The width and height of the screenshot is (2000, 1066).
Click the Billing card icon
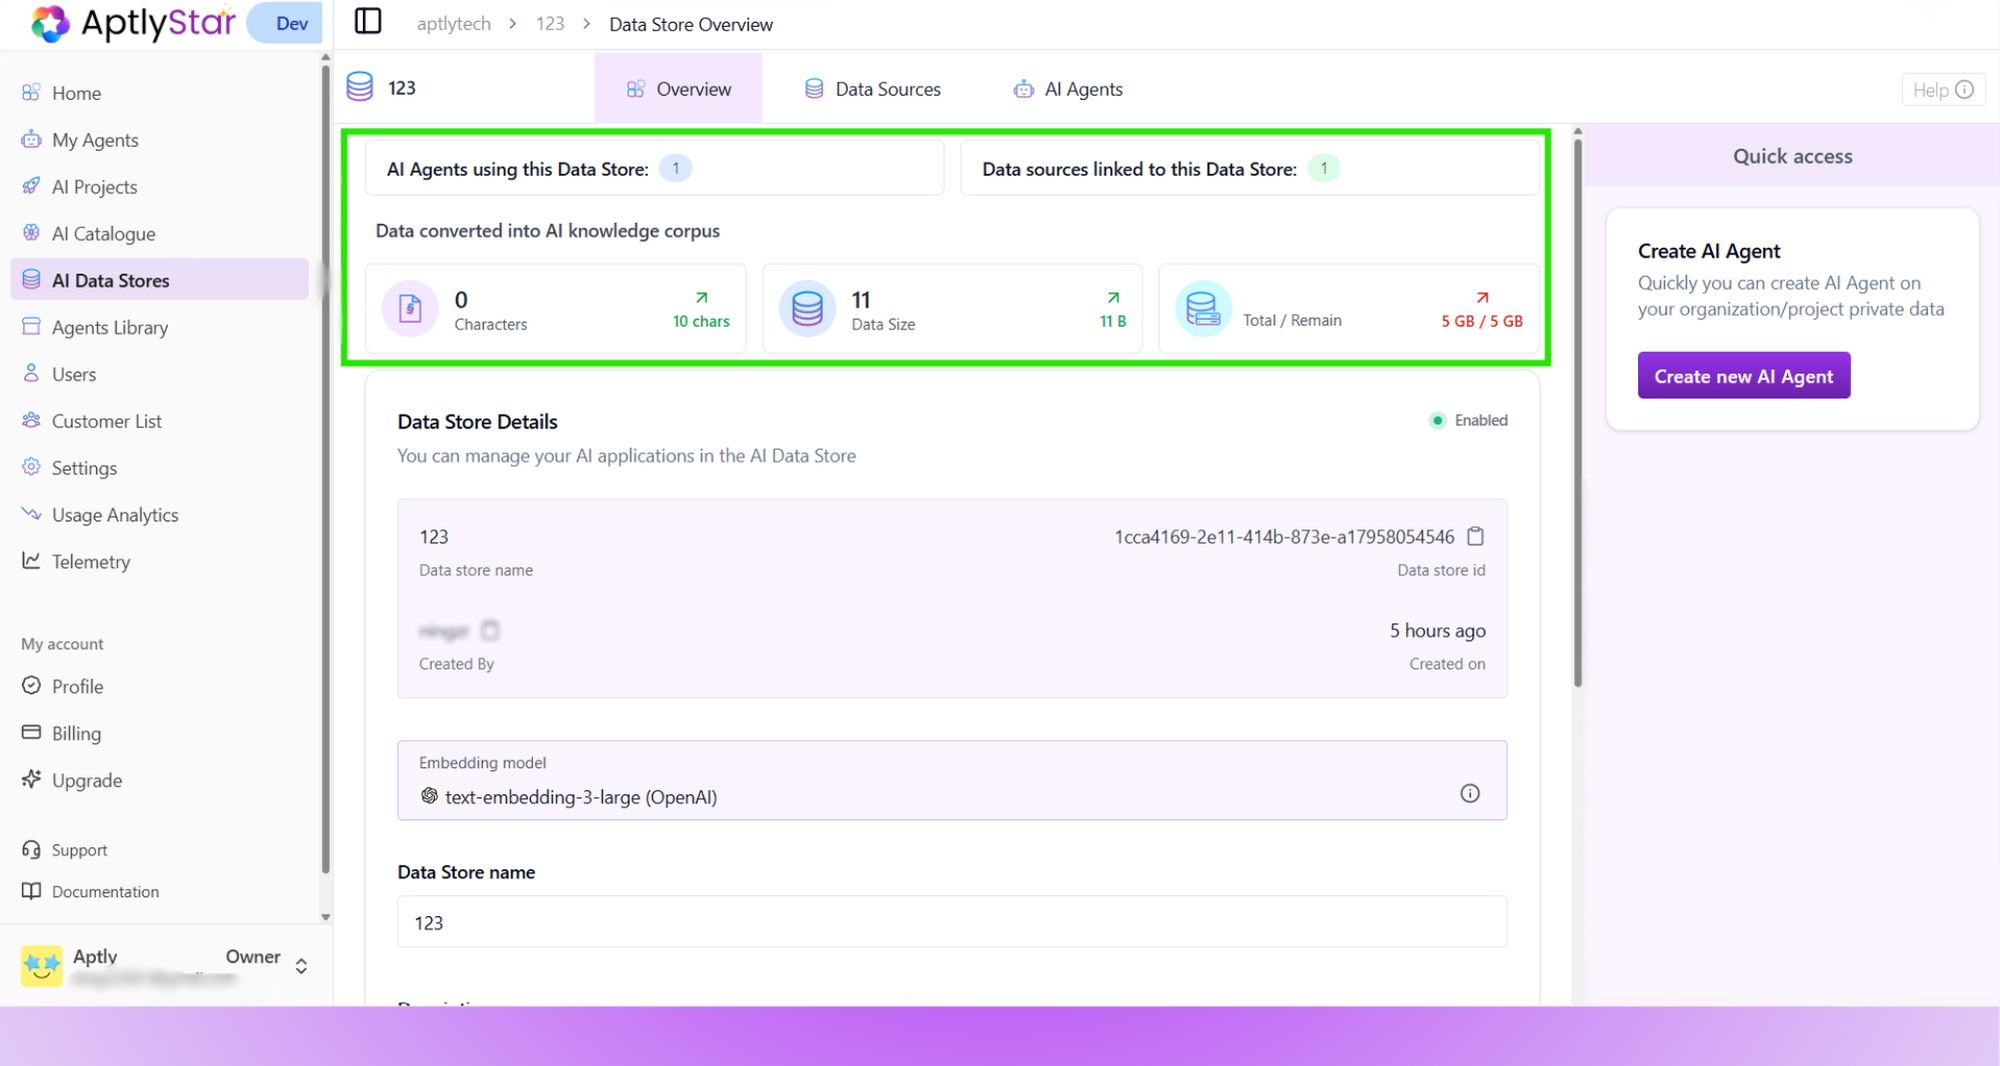[x=31, y=732]
